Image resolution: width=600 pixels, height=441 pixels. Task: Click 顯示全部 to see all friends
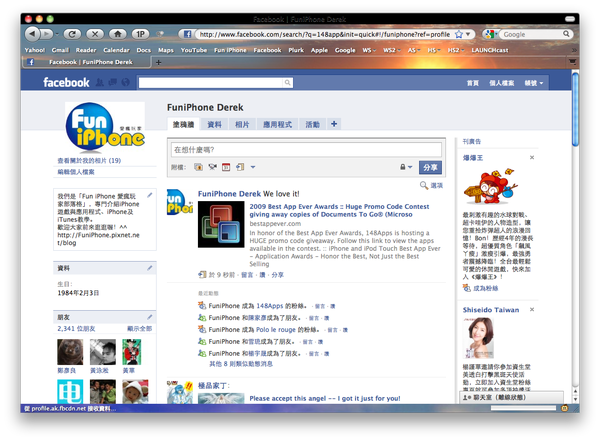[139, 328]
